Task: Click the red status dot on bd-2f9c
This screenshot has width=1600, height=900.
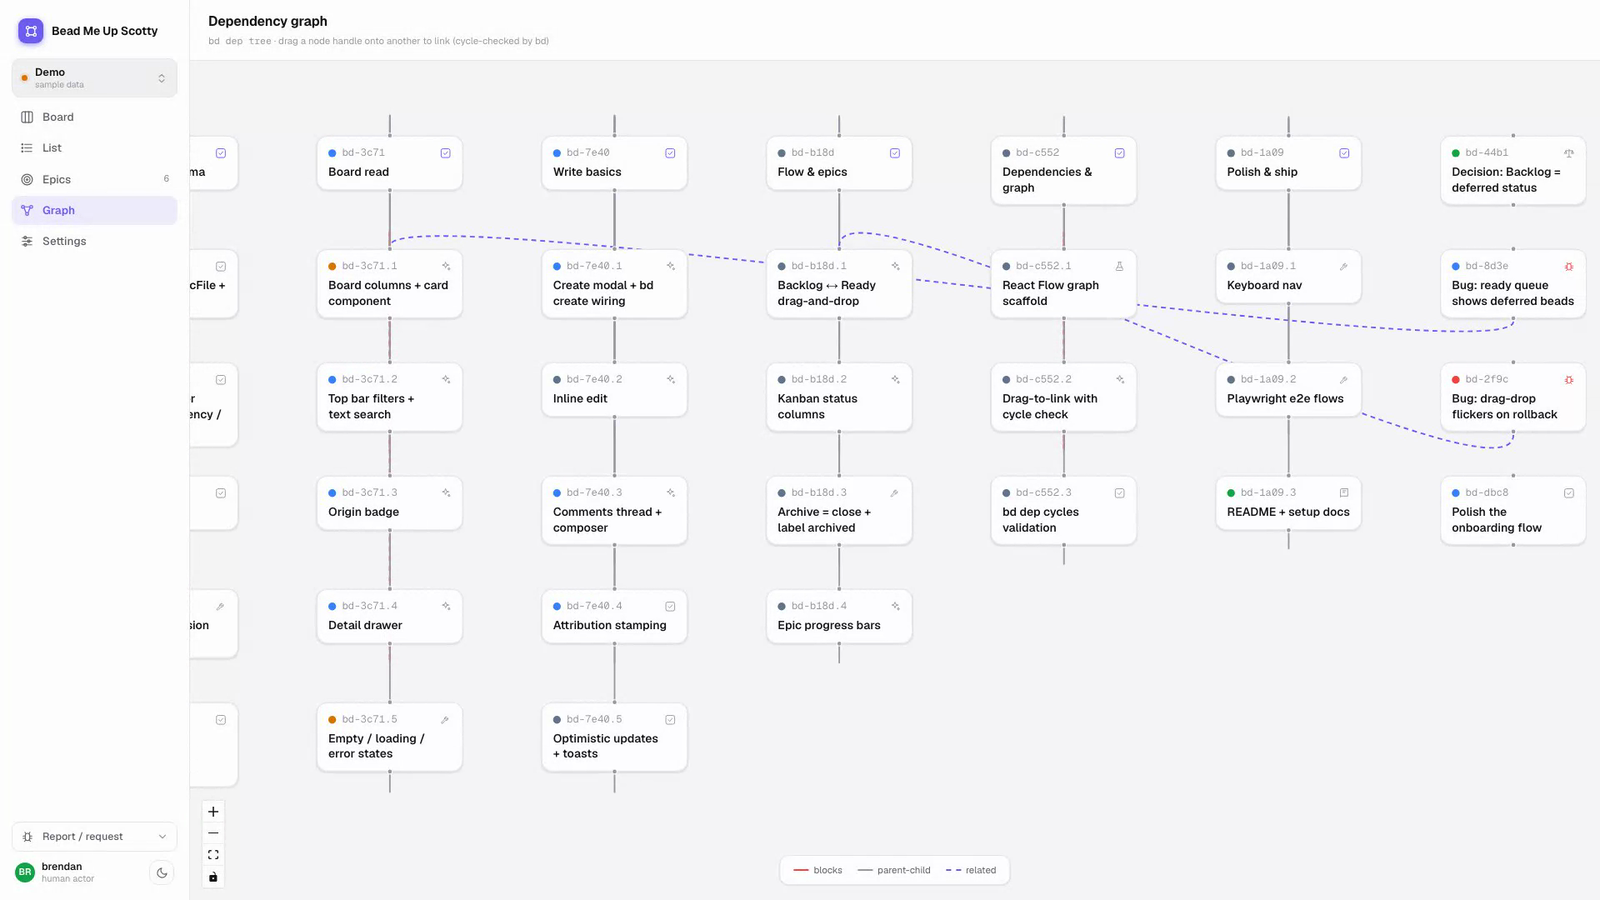Action: 1456,380
